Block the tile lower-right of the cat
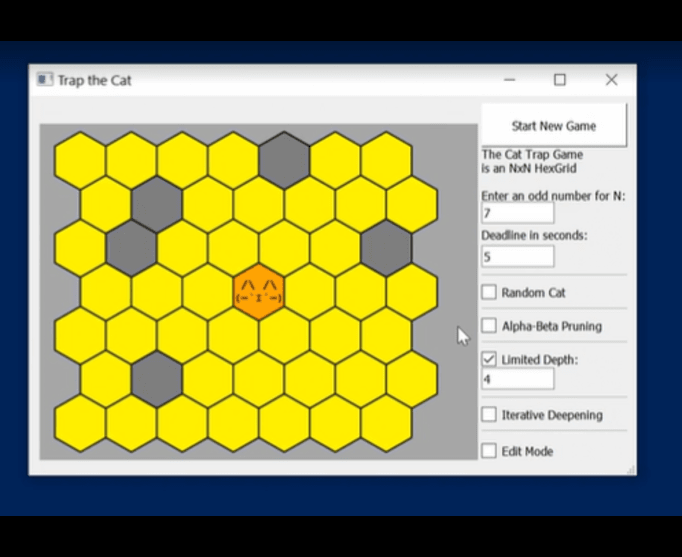682x557 pixels. pos(284,335)
